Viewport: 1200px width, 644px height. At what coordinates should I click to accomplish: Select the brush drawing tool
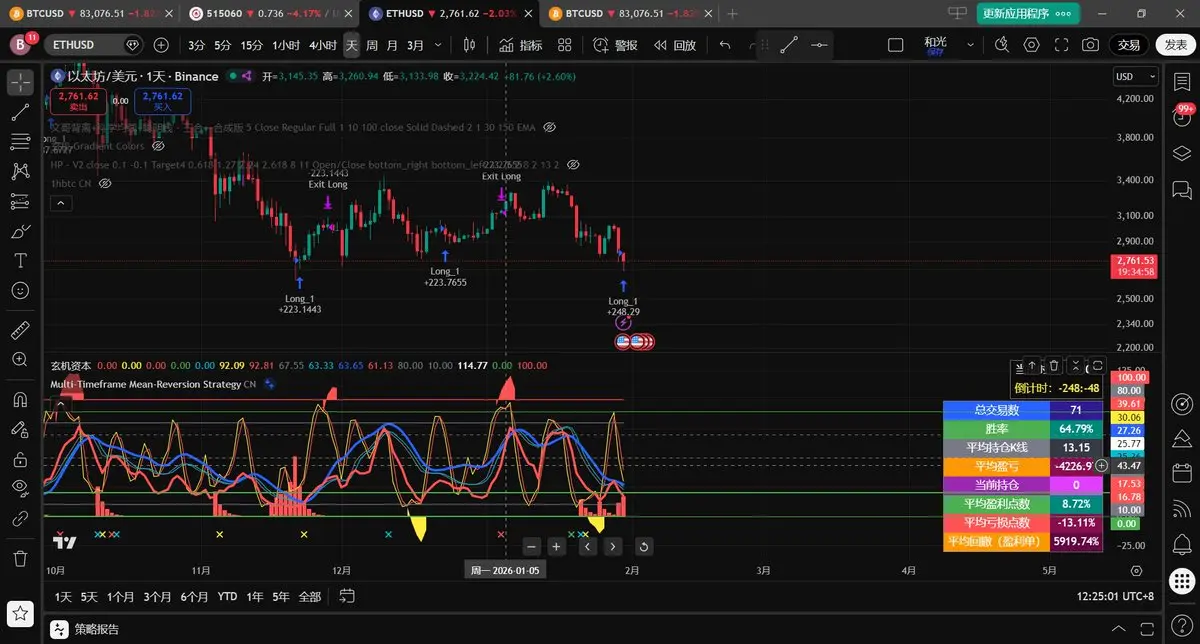pyautogui.click(x=20, y=231)
